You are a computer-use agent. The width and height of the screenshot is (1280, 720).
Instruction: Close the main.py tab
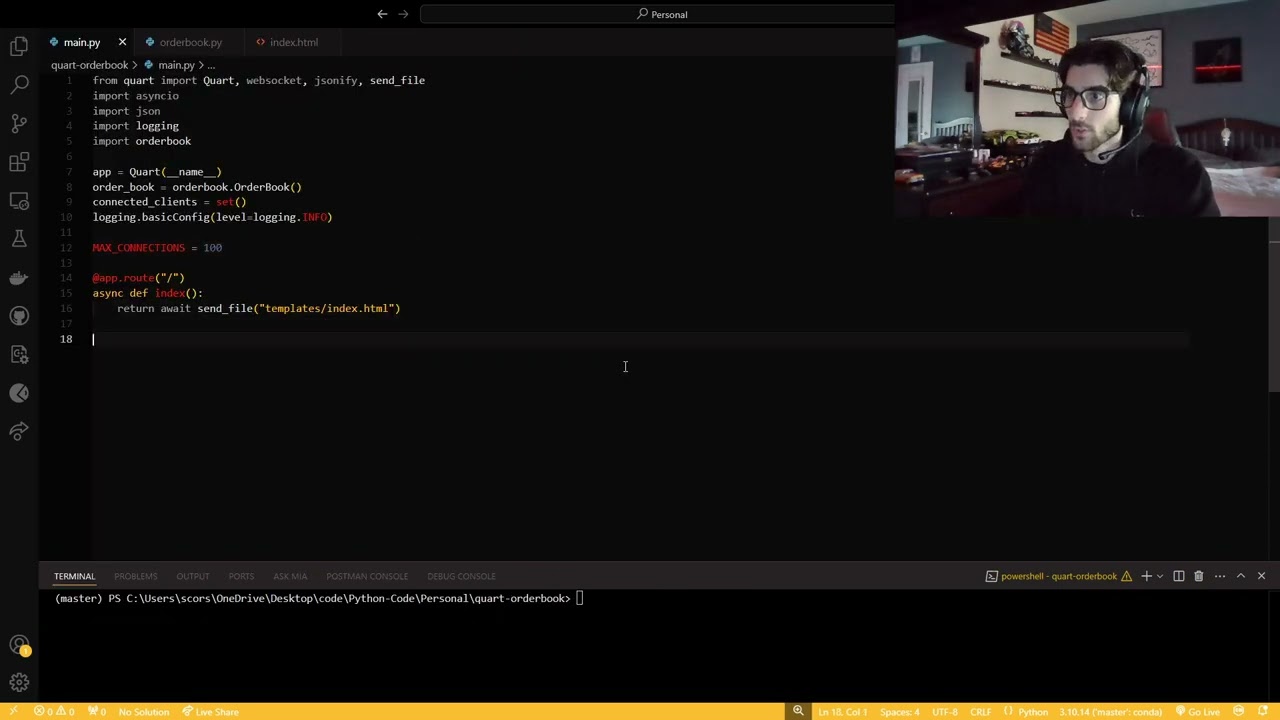click(x=122, y=42)
